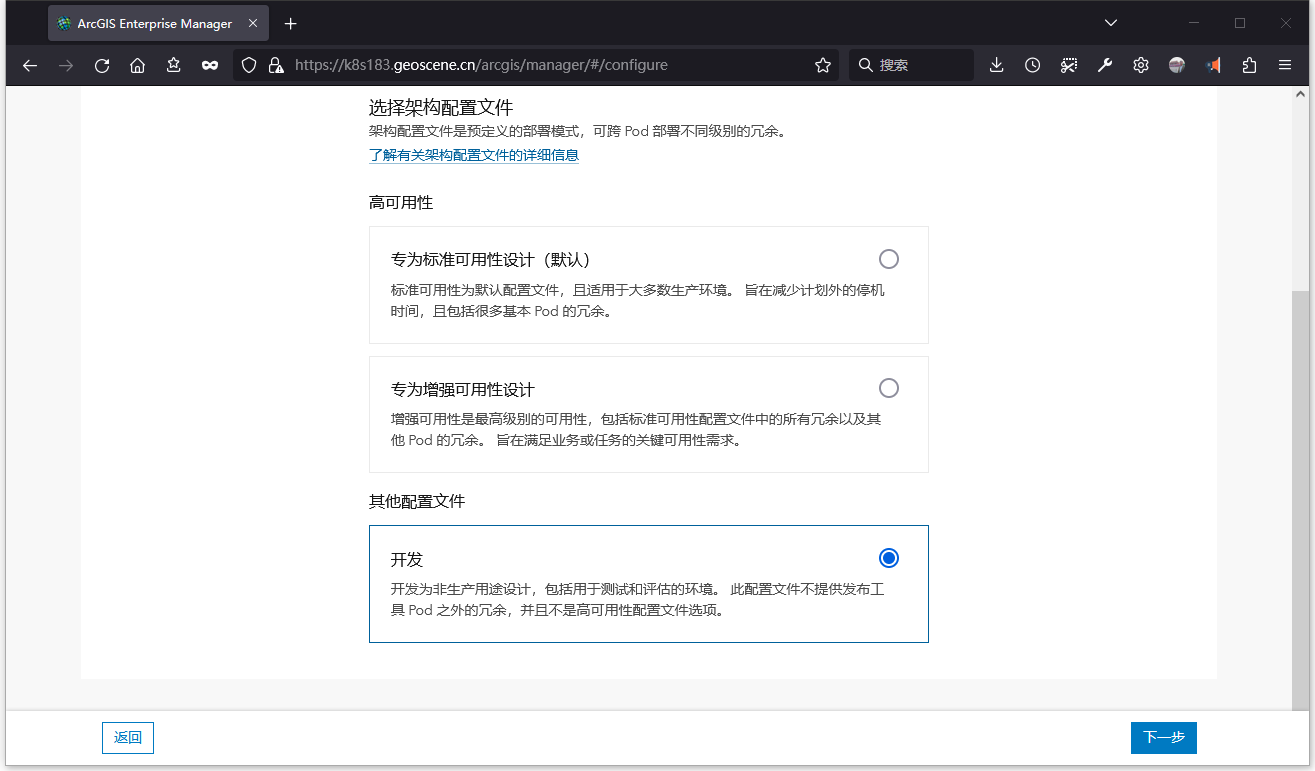
Task: Bookmark this page with the star
Action: click(823, 65)
